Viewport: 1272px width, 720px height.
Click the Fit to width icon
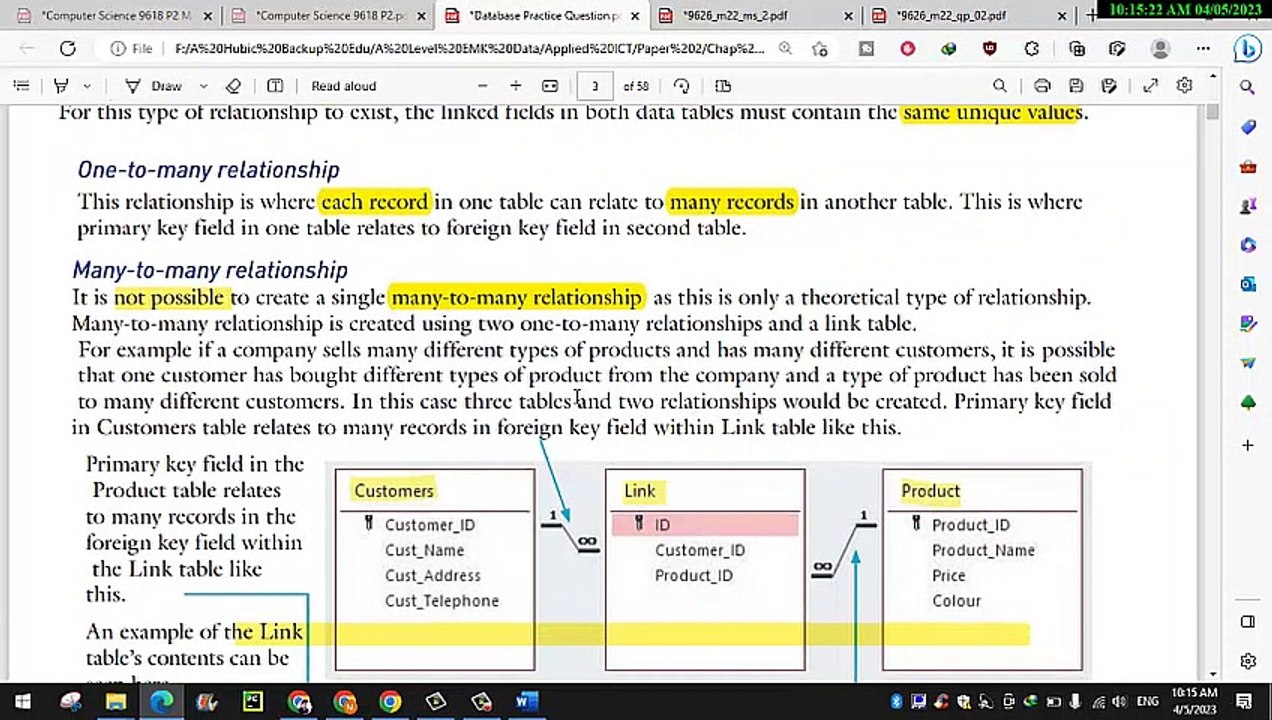tap(549, 86)
